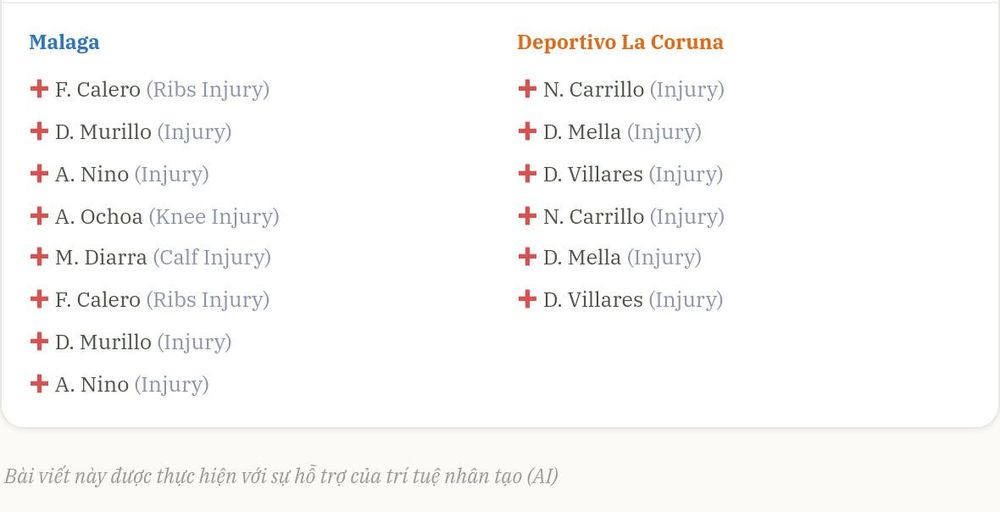Select the injury icon of the first F. Calero entry

[x=39, y=89]
